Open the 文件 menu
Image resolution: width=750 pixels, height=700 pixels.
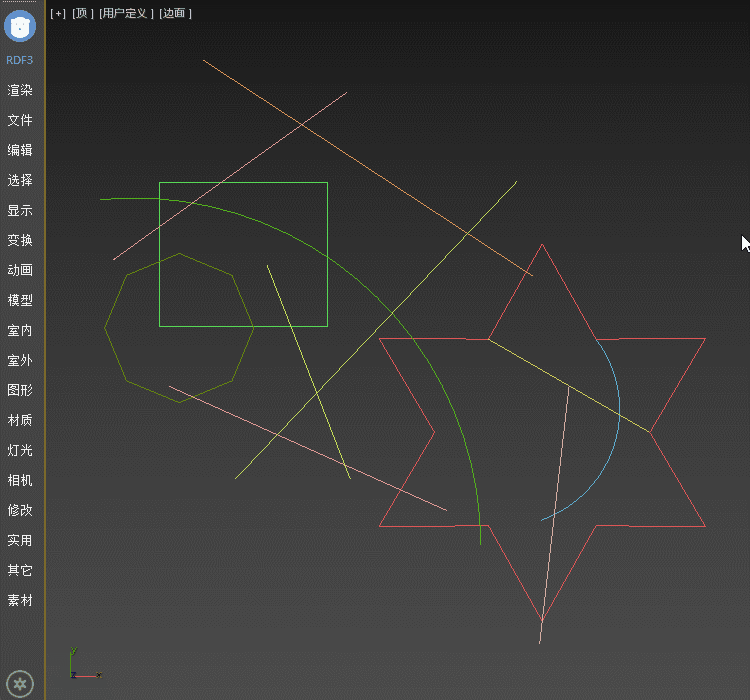[x=20, y=120]
